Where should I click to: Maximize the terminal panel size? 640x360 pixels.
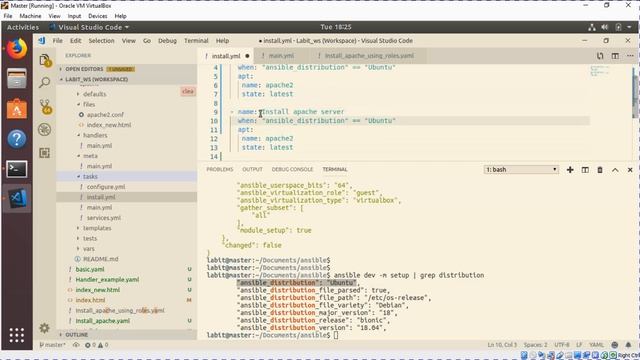click(615, 170)
